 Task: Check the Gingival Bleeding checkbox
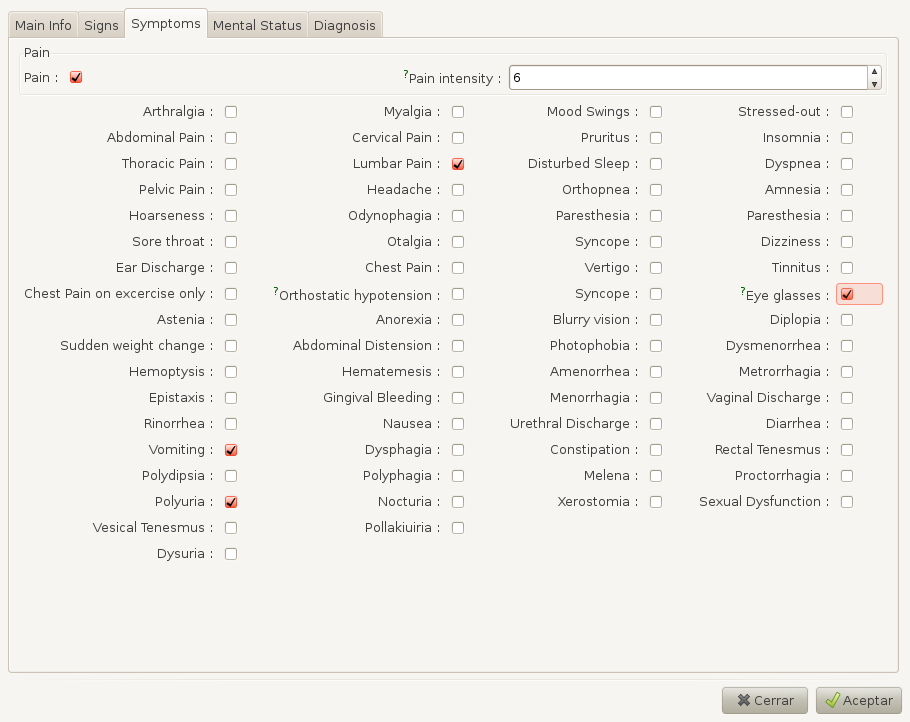point(458,398)
